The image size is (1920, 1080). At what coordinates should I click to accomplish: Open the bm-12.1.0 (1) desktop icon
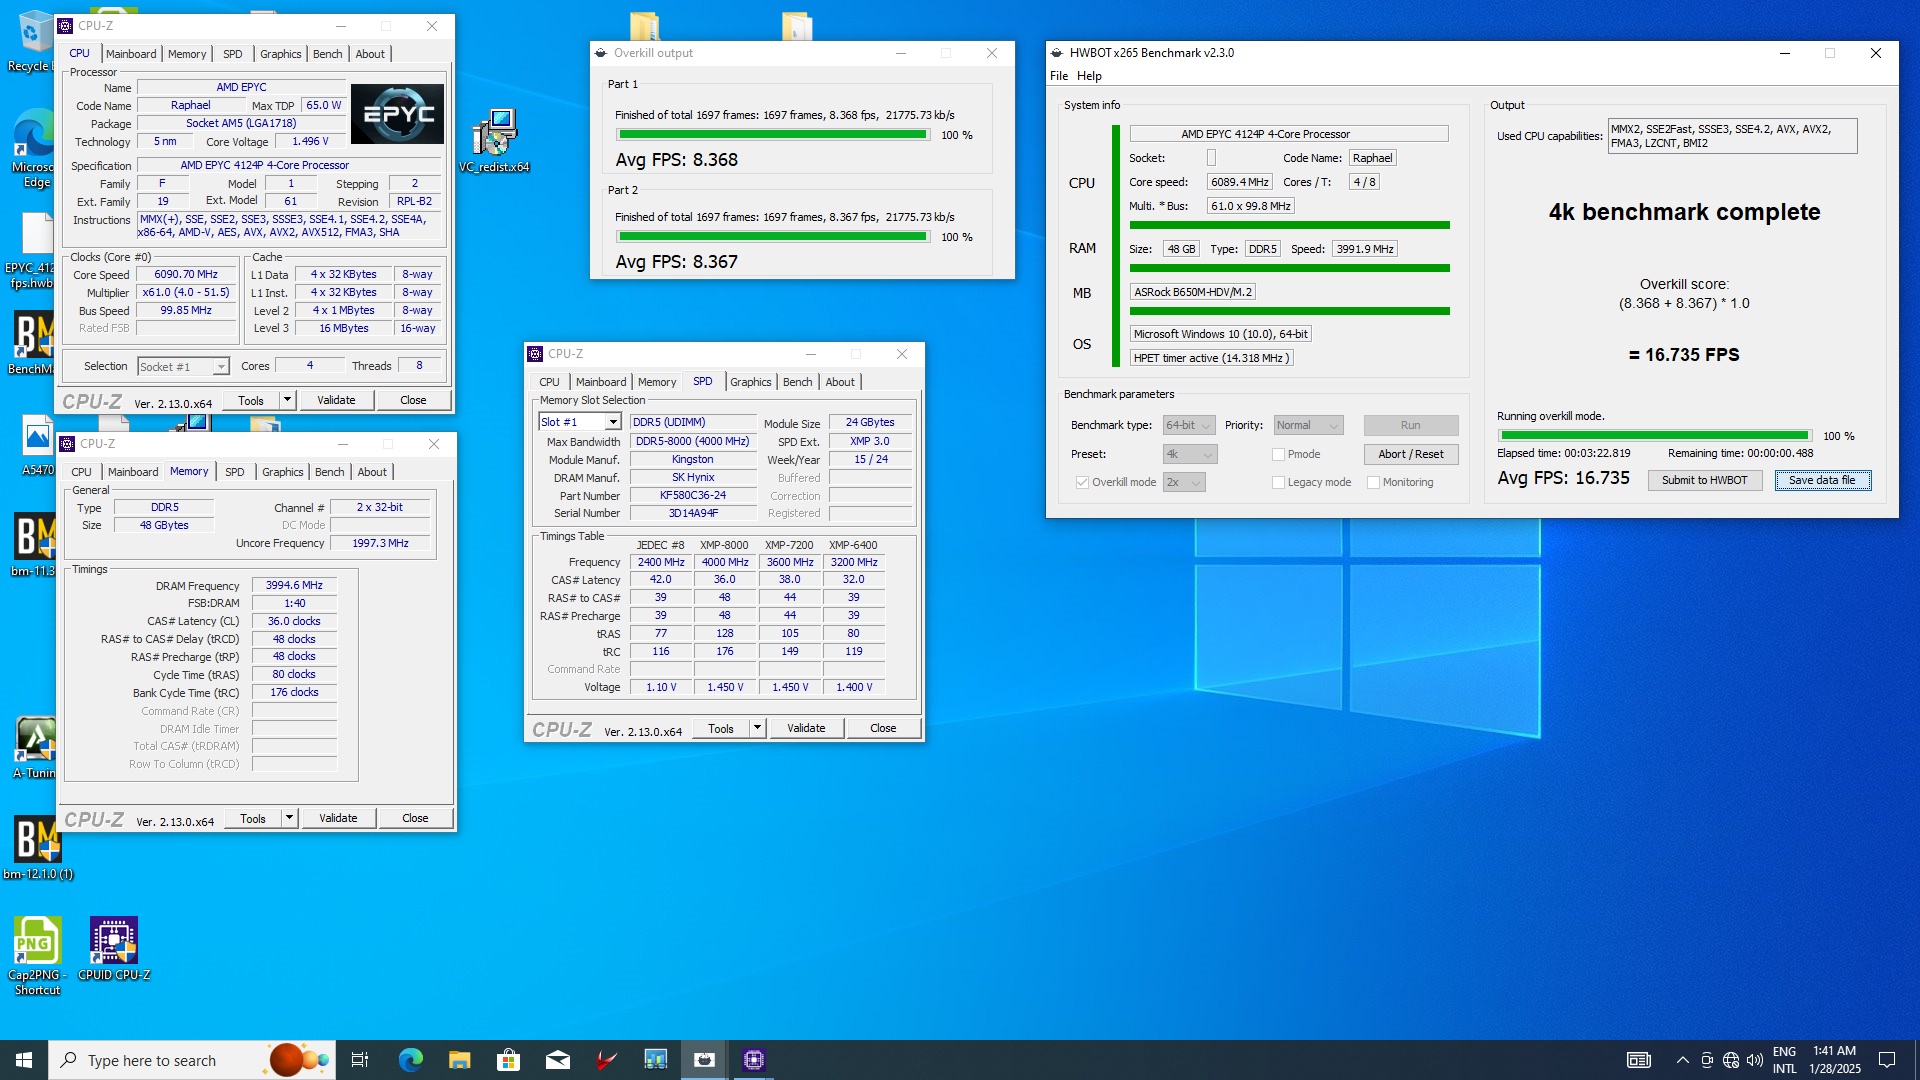click(x=38, y=847)
